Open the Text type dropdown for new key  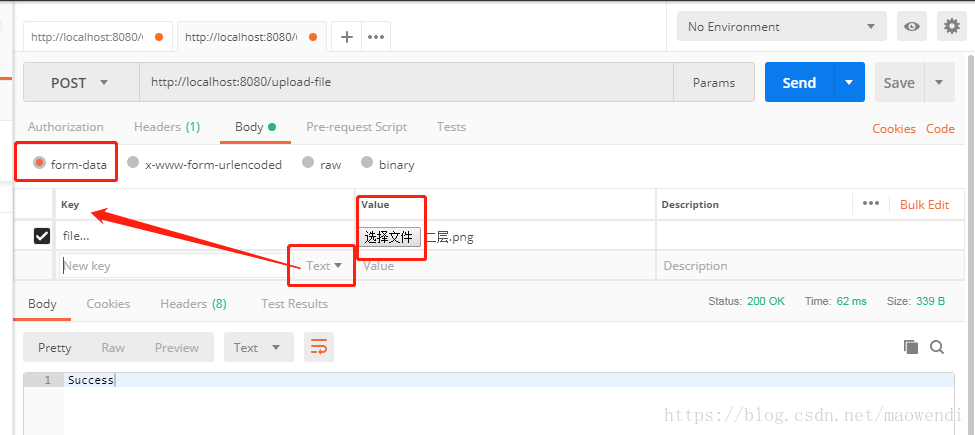coord(324,266)
